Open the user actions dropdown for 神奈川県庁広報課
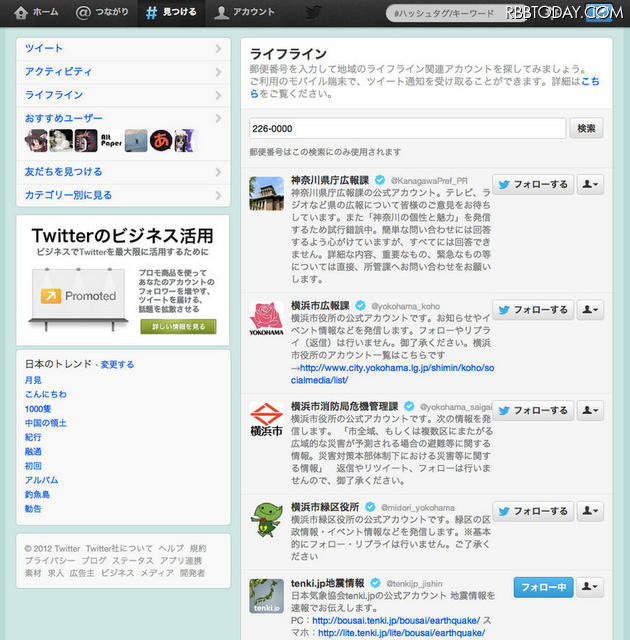Image resolution: width=630 pixels, height=640 pixels. 590,184
